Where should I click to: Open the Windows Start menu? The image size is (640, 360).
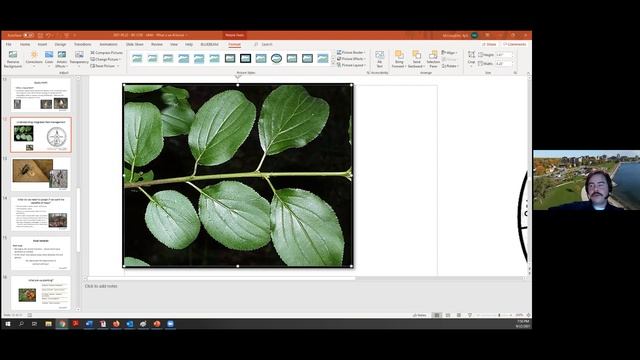(8, 324)
